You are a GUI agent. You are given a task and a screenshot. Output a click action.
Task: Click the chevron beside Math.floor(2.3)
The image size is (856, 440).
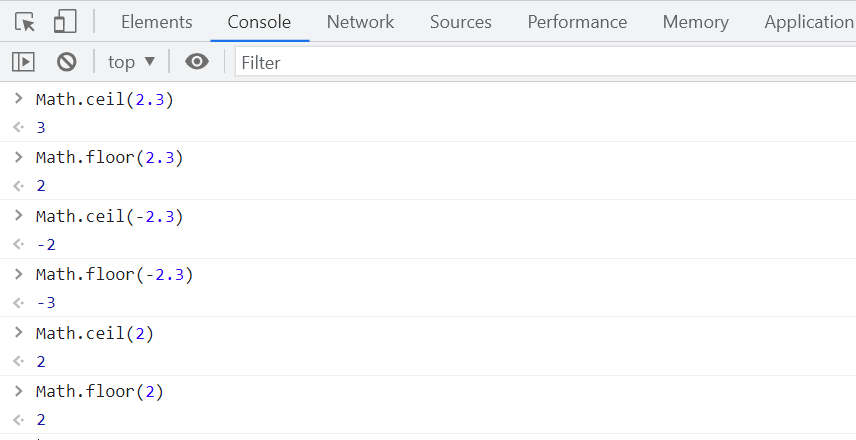[19, 157]
